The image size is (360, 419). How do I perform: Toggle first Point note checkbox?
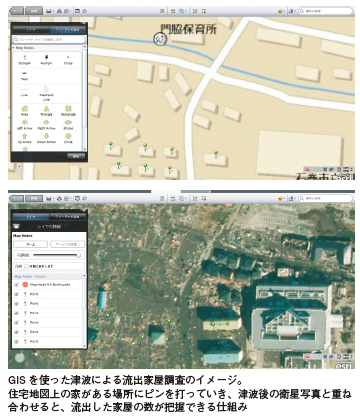coord(17,294)
